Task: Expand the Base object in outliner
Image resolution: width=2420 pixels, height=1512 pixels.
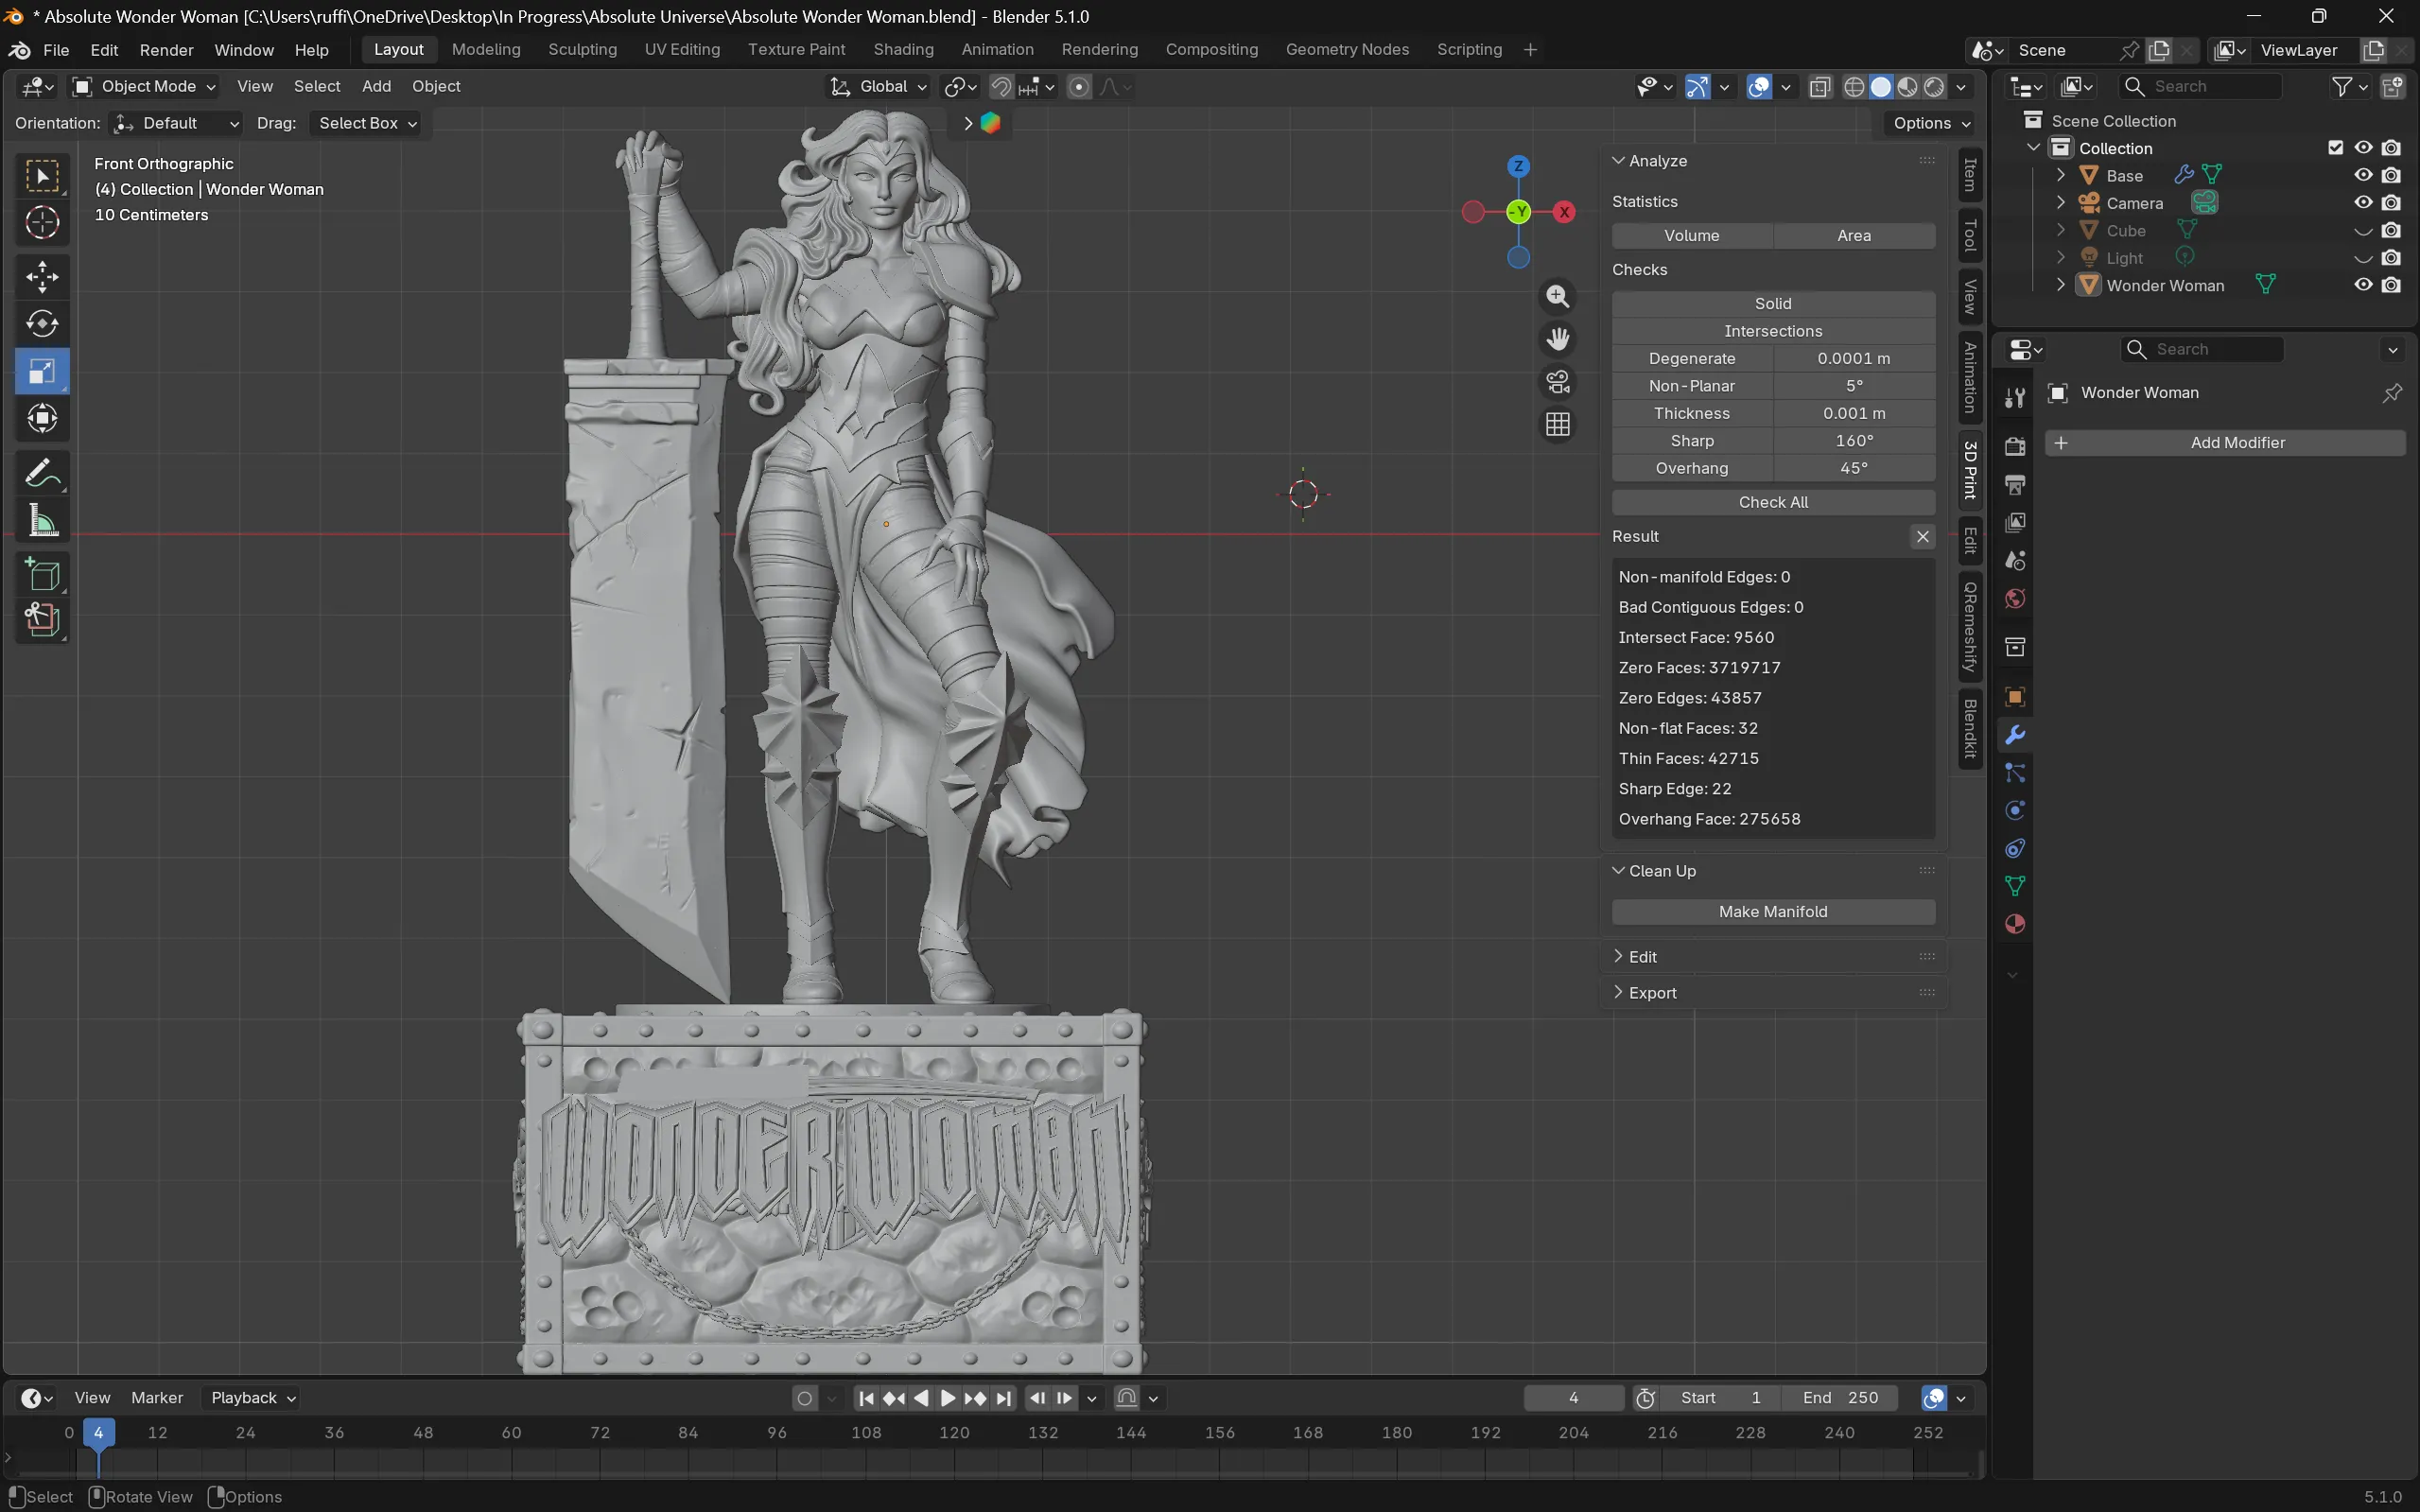Action: coord(2061,175)
